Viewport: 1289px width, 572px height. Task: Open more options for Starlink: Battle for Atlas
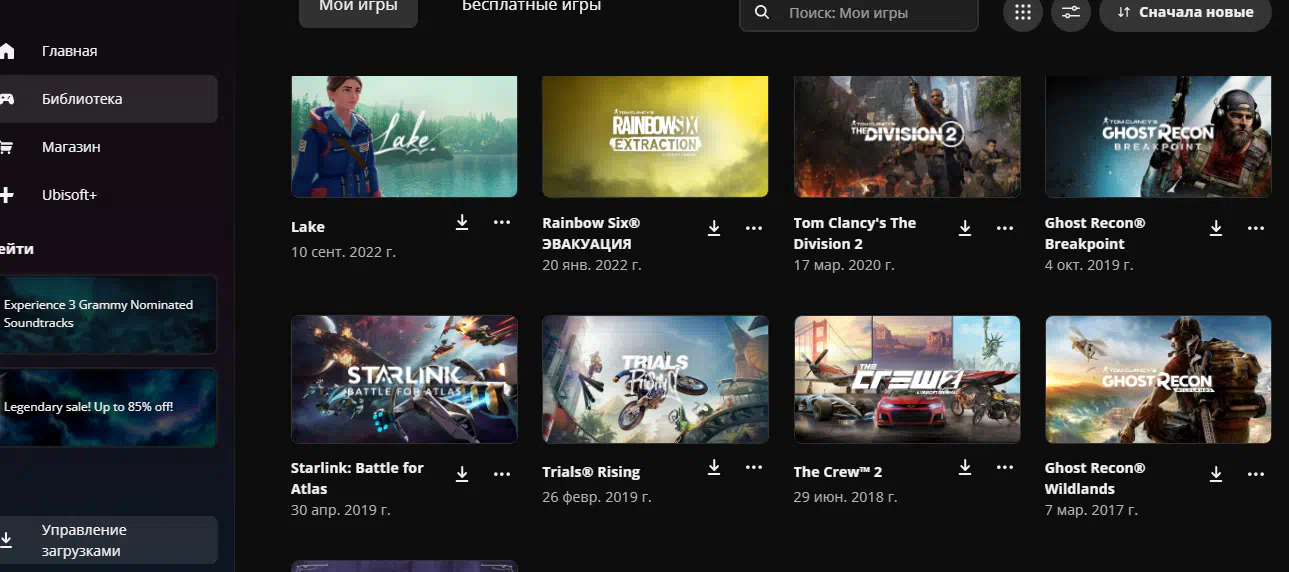click(x=502, y=473)
